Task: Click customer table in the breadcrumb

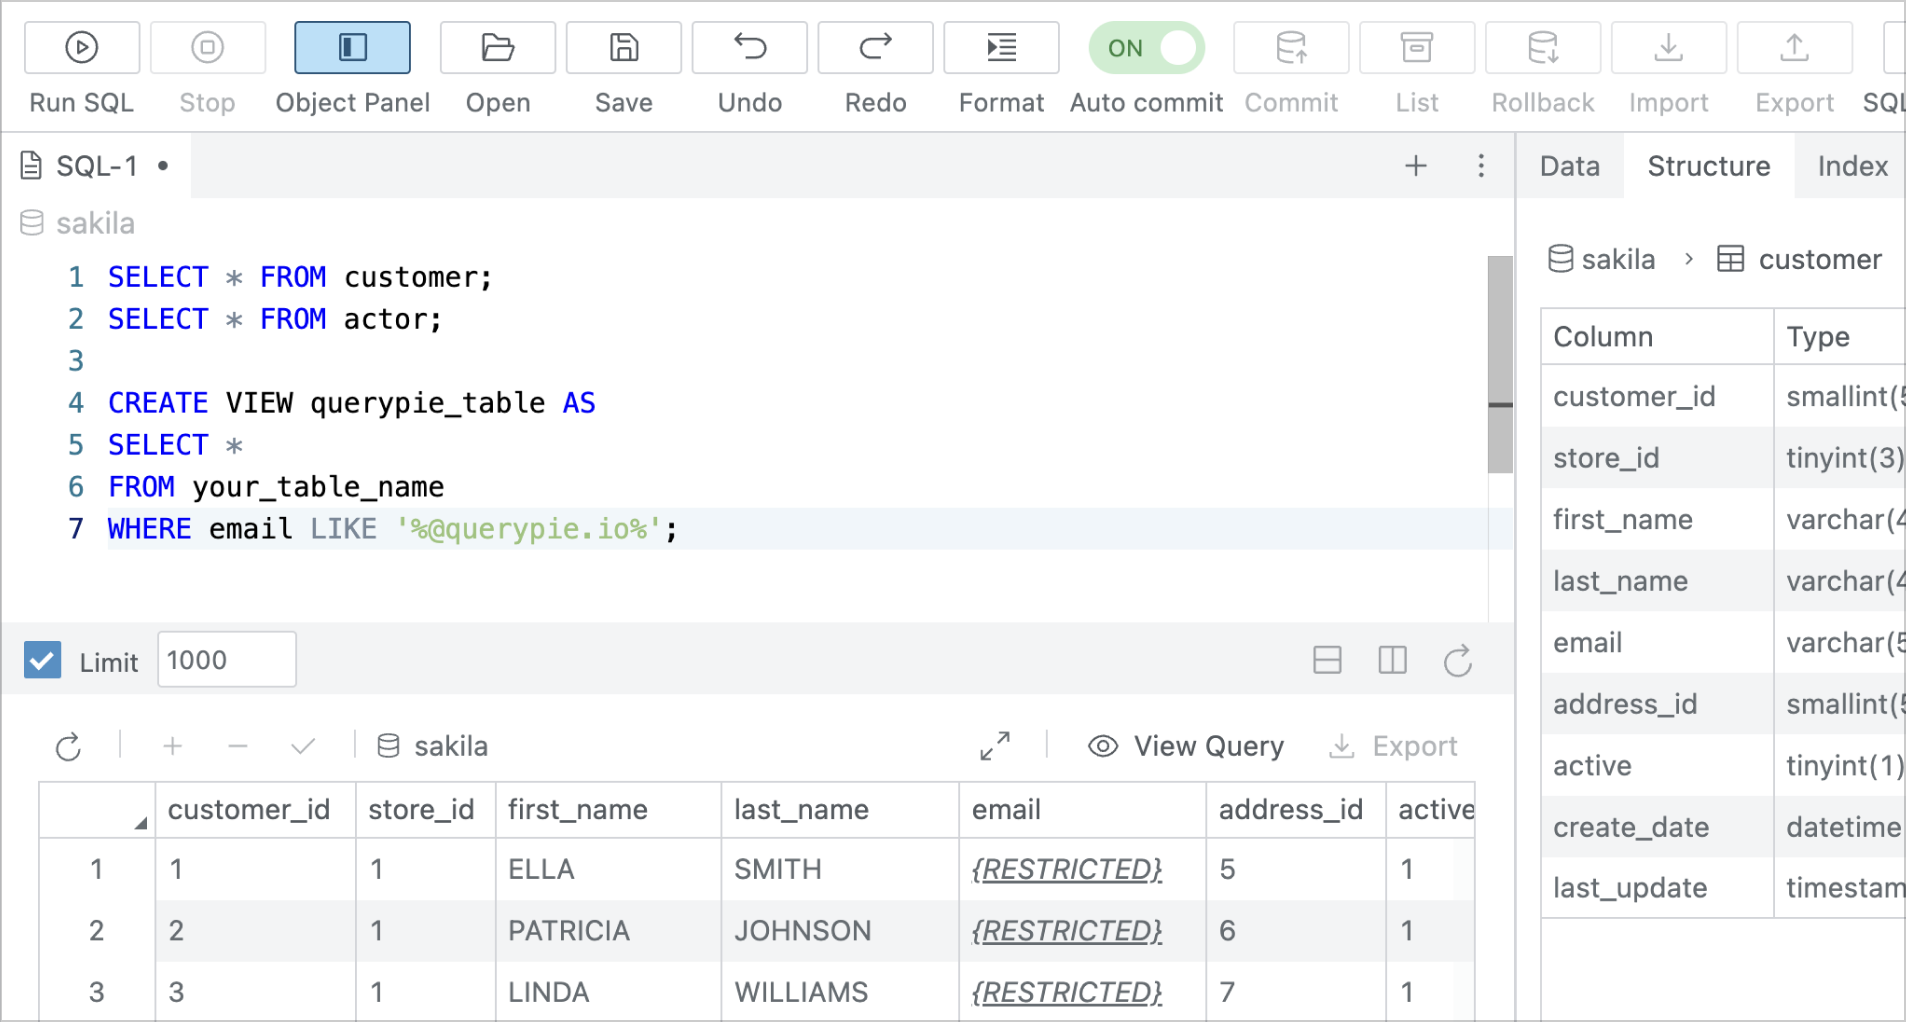Action: pyautogui.click(x=1800, y=259)
